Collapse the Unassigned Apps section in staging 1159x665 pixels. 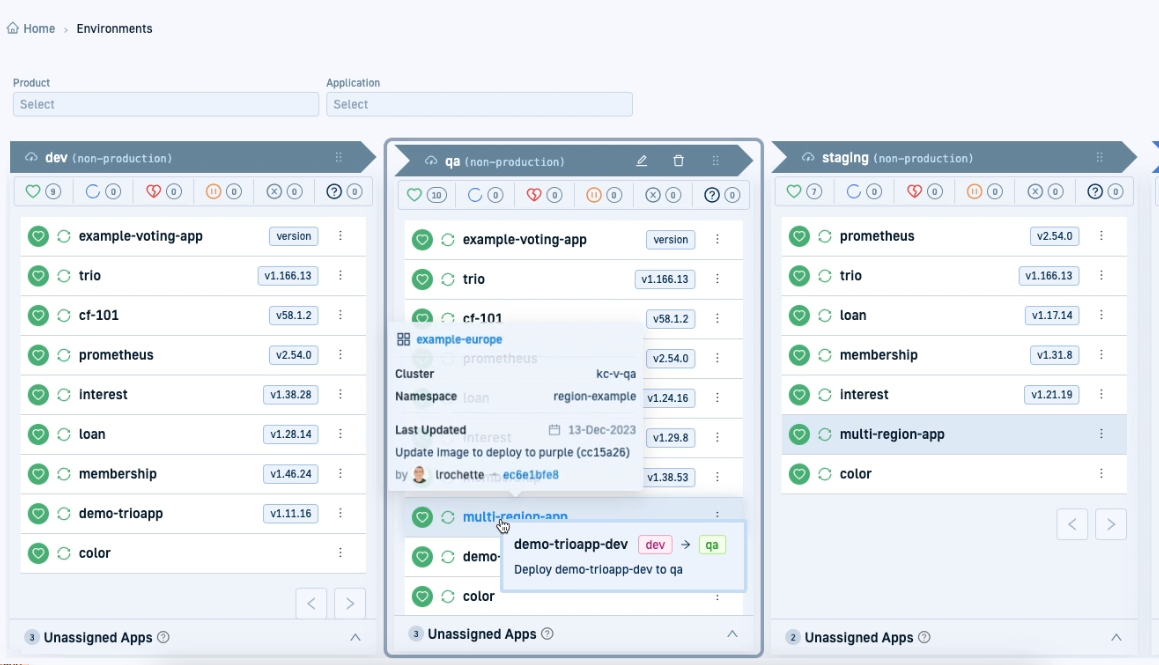point(1116,637)
